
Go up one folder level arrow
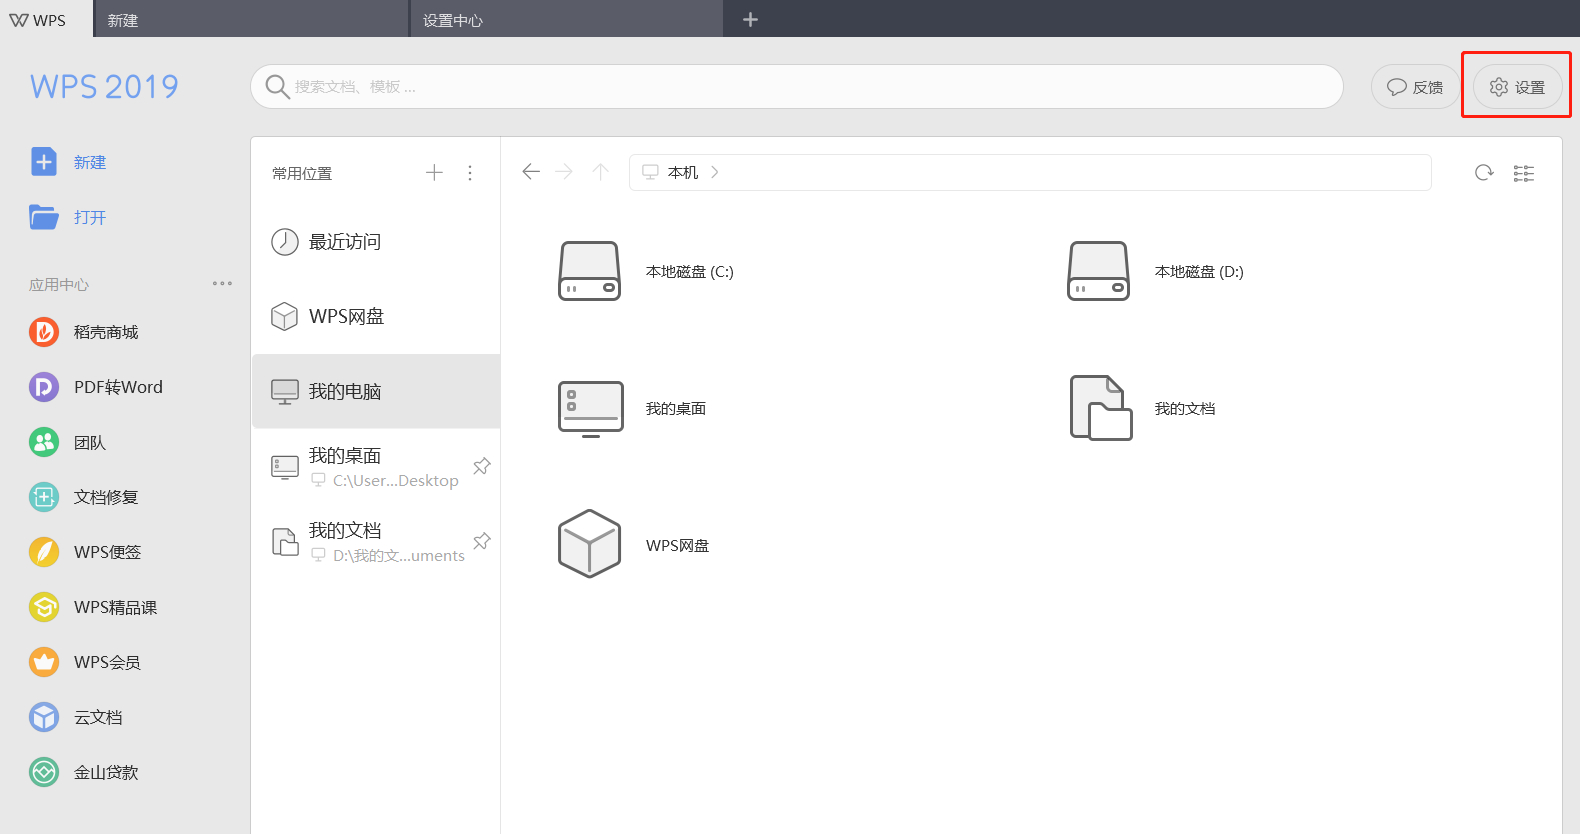click(x=600, y=172)
